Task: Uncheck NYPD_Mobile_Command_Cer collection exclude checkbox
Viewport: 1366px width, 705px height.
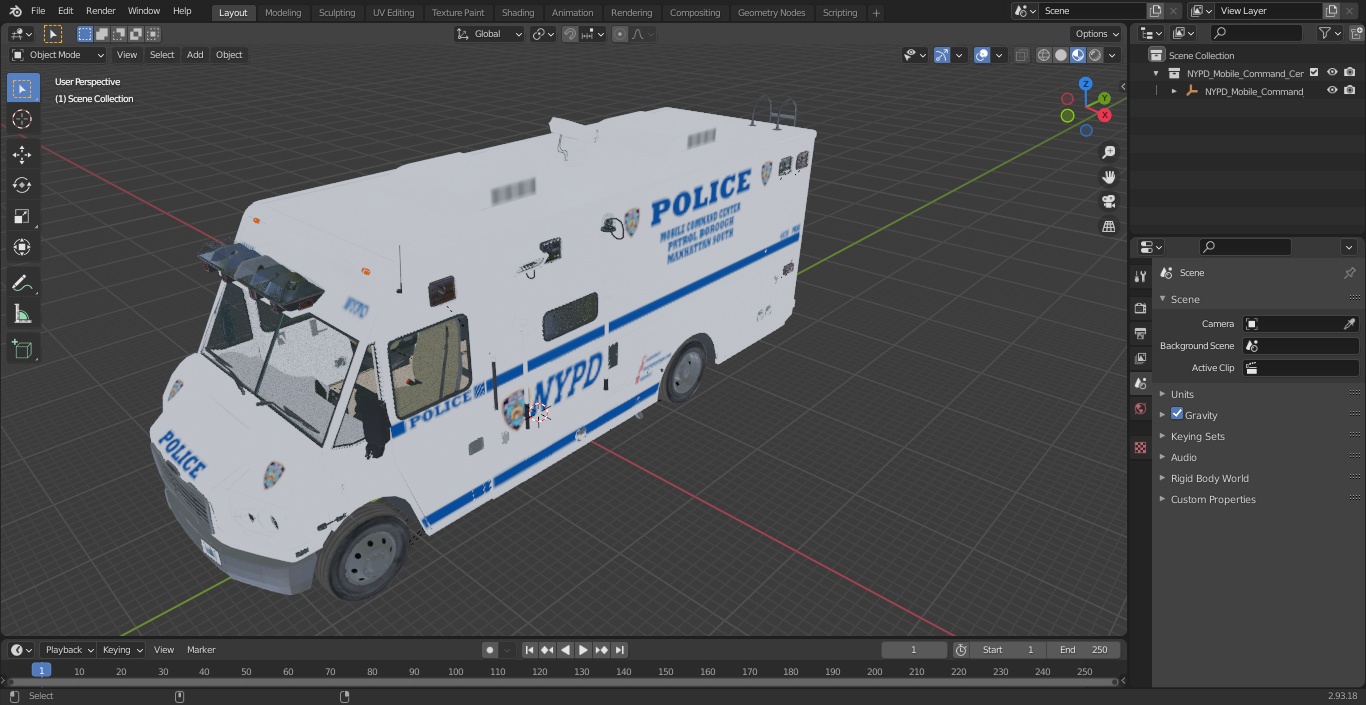Action: coord(1314,72)
